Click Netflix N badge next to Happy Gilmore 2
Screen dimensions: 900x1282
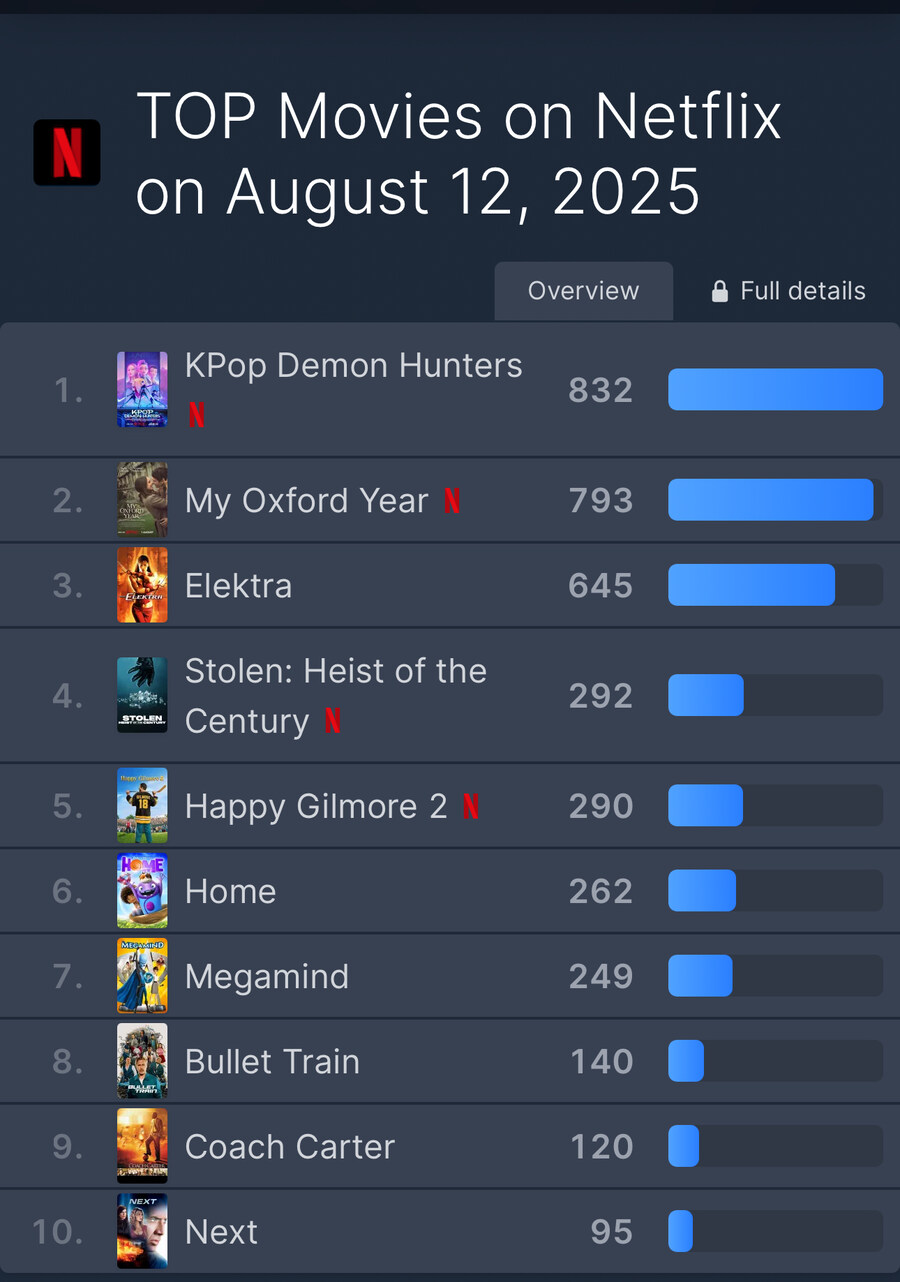point(470,806)
